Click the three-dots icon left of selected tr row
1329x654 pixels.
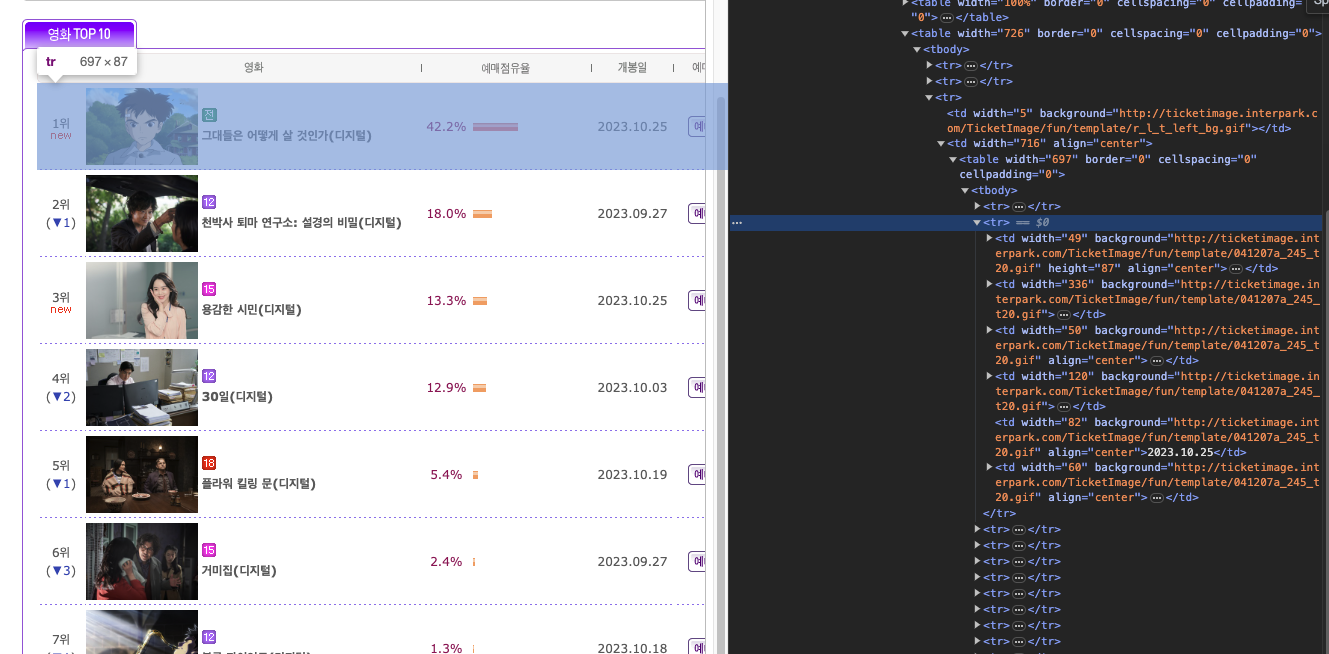coord(737,223)
